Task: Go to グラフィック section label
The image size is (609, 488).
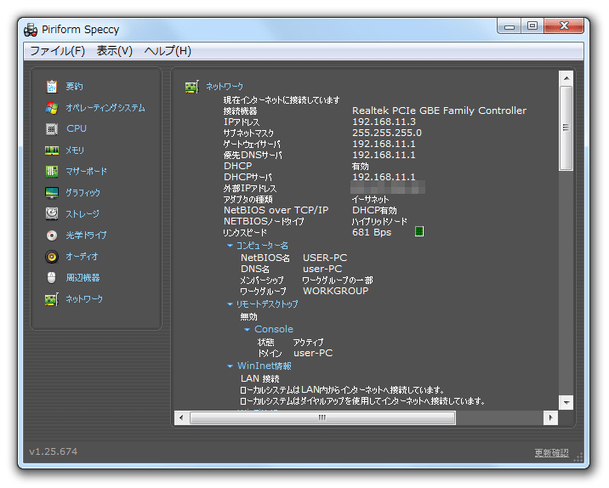Action: click(x=83, y=193)
